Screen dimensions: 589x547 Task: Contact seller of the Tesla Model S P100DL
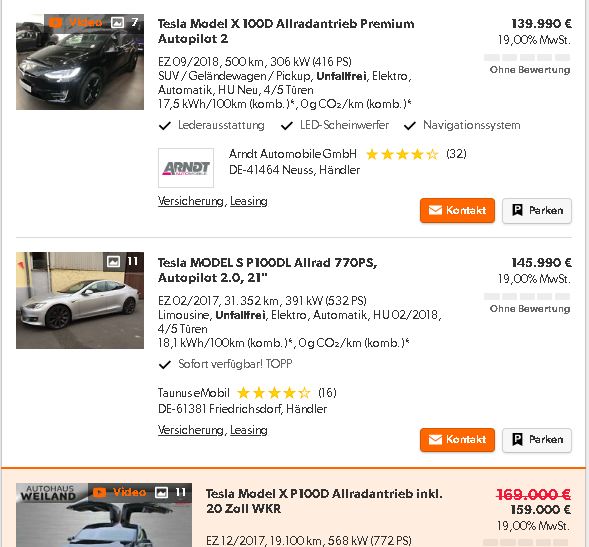coord(457,440)
